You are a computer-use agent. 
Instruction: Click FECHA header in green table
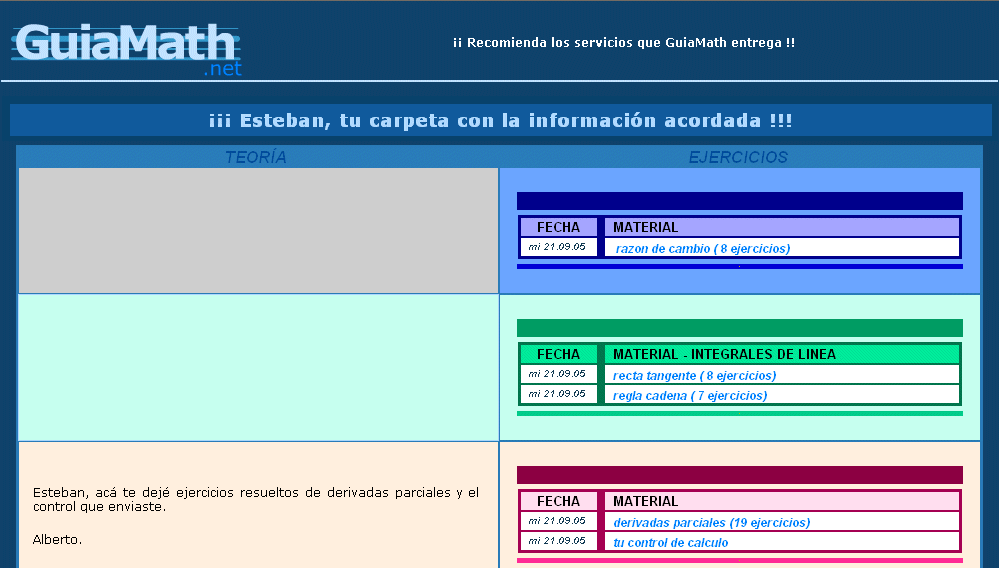coord(559,354)
